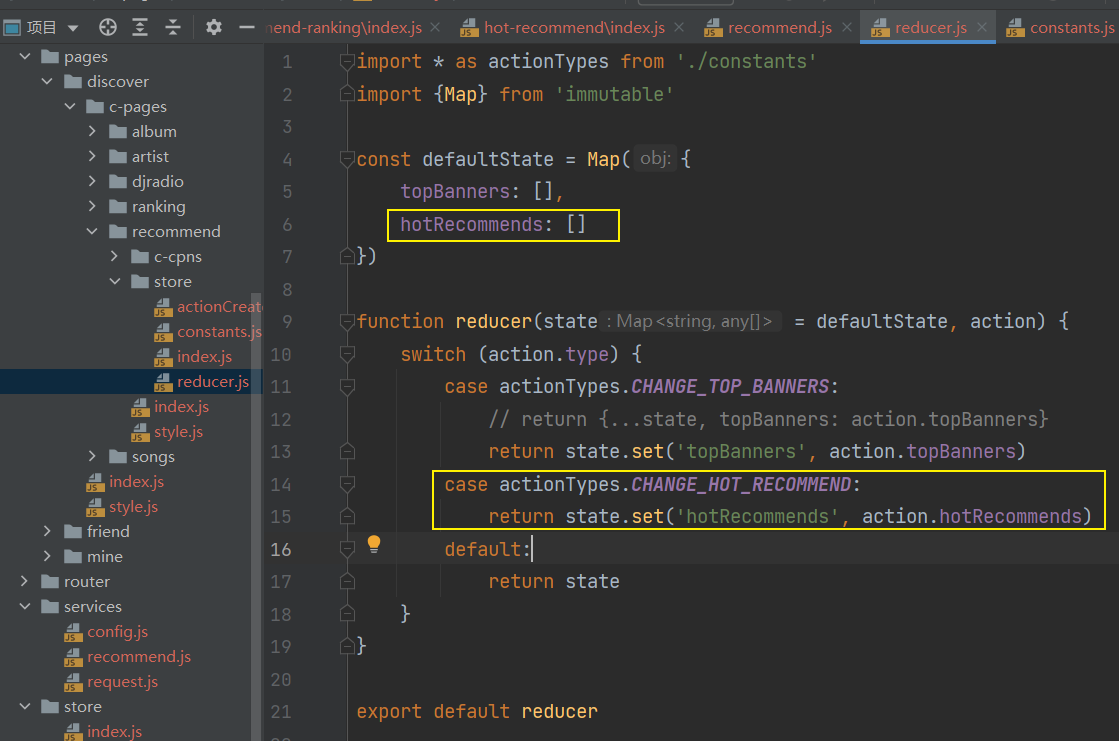Click the collapse all icon in project toolbar
Image resolution: width=1119 pixels, height=741 pixels.
coord(173,27)
